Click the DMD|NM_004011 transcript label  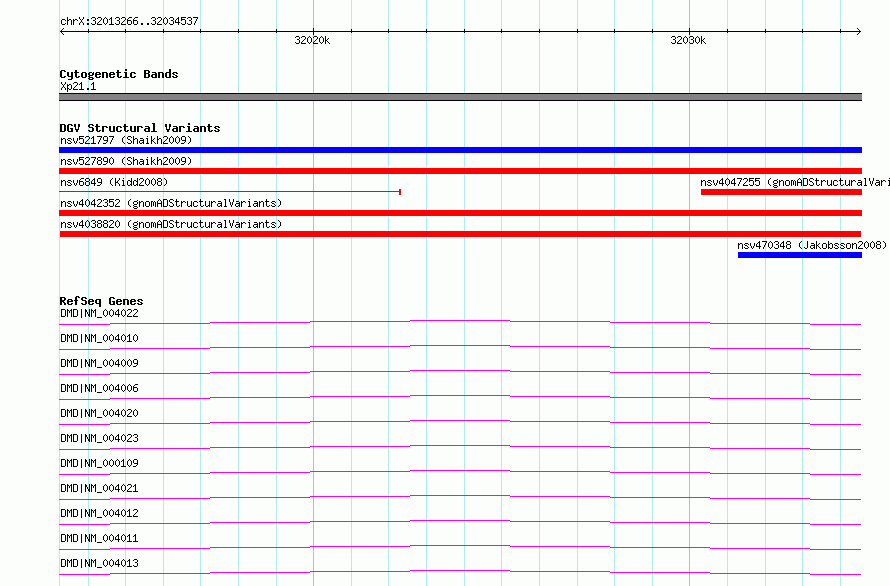[99, 538]
